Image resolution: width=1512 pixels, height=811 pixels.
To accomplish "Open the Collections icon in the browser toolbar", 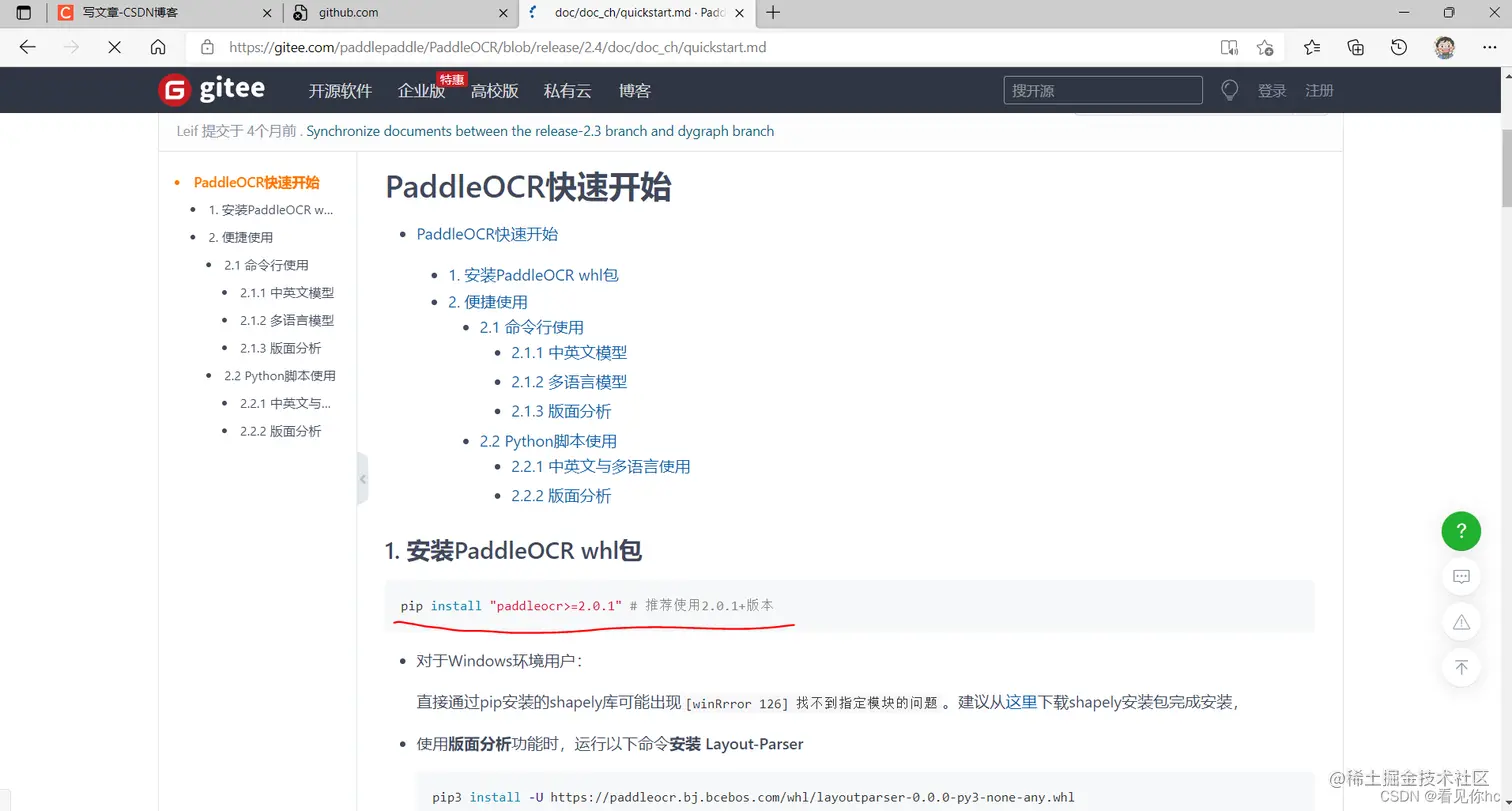I will tap(1355, 47).
